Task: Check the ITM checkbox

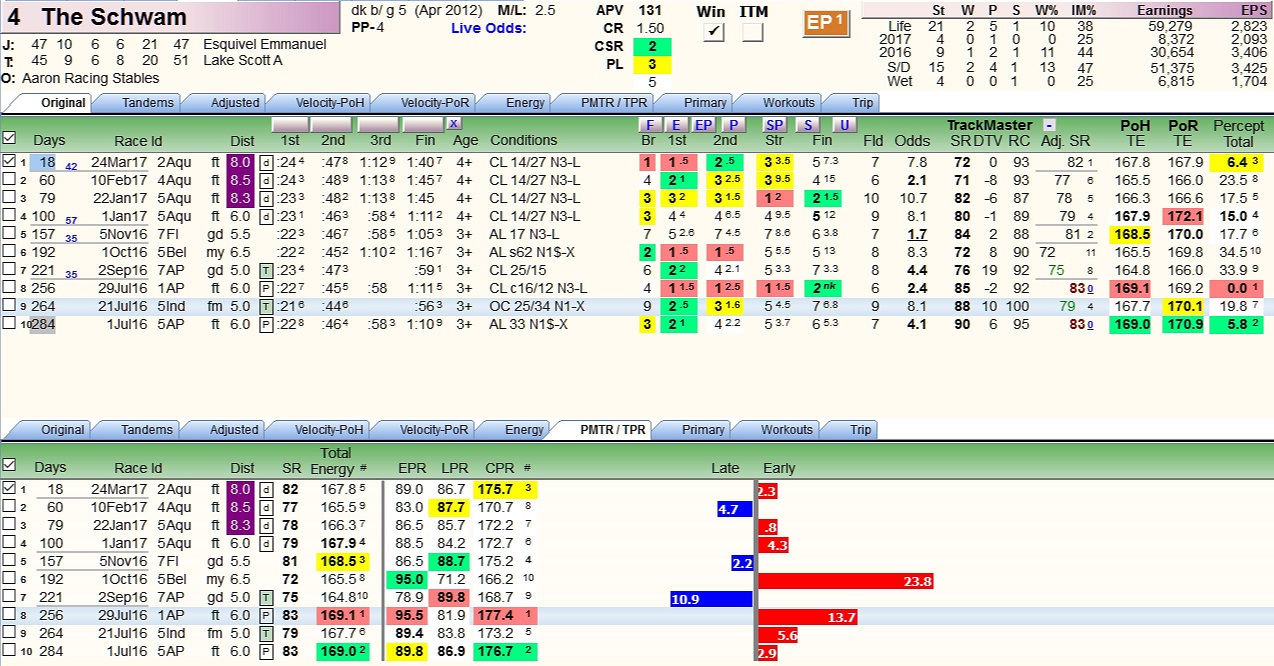Action: (x=753, y=32)
